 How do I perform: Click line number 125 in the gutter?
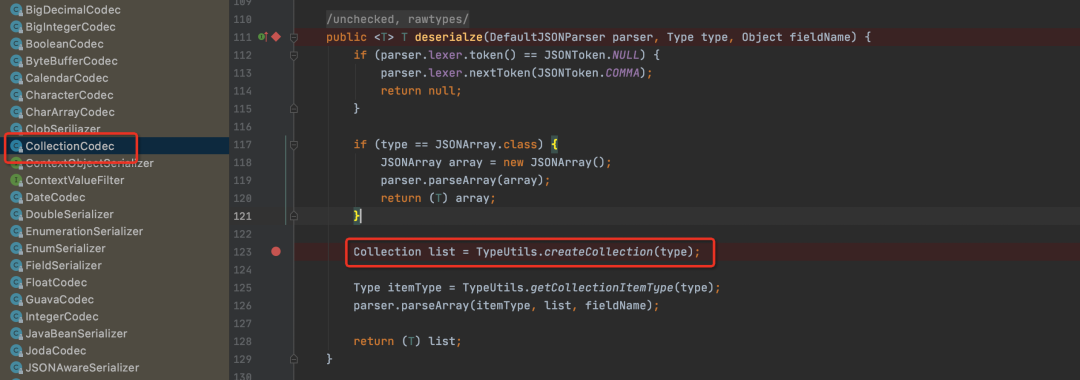click(242, 288)
